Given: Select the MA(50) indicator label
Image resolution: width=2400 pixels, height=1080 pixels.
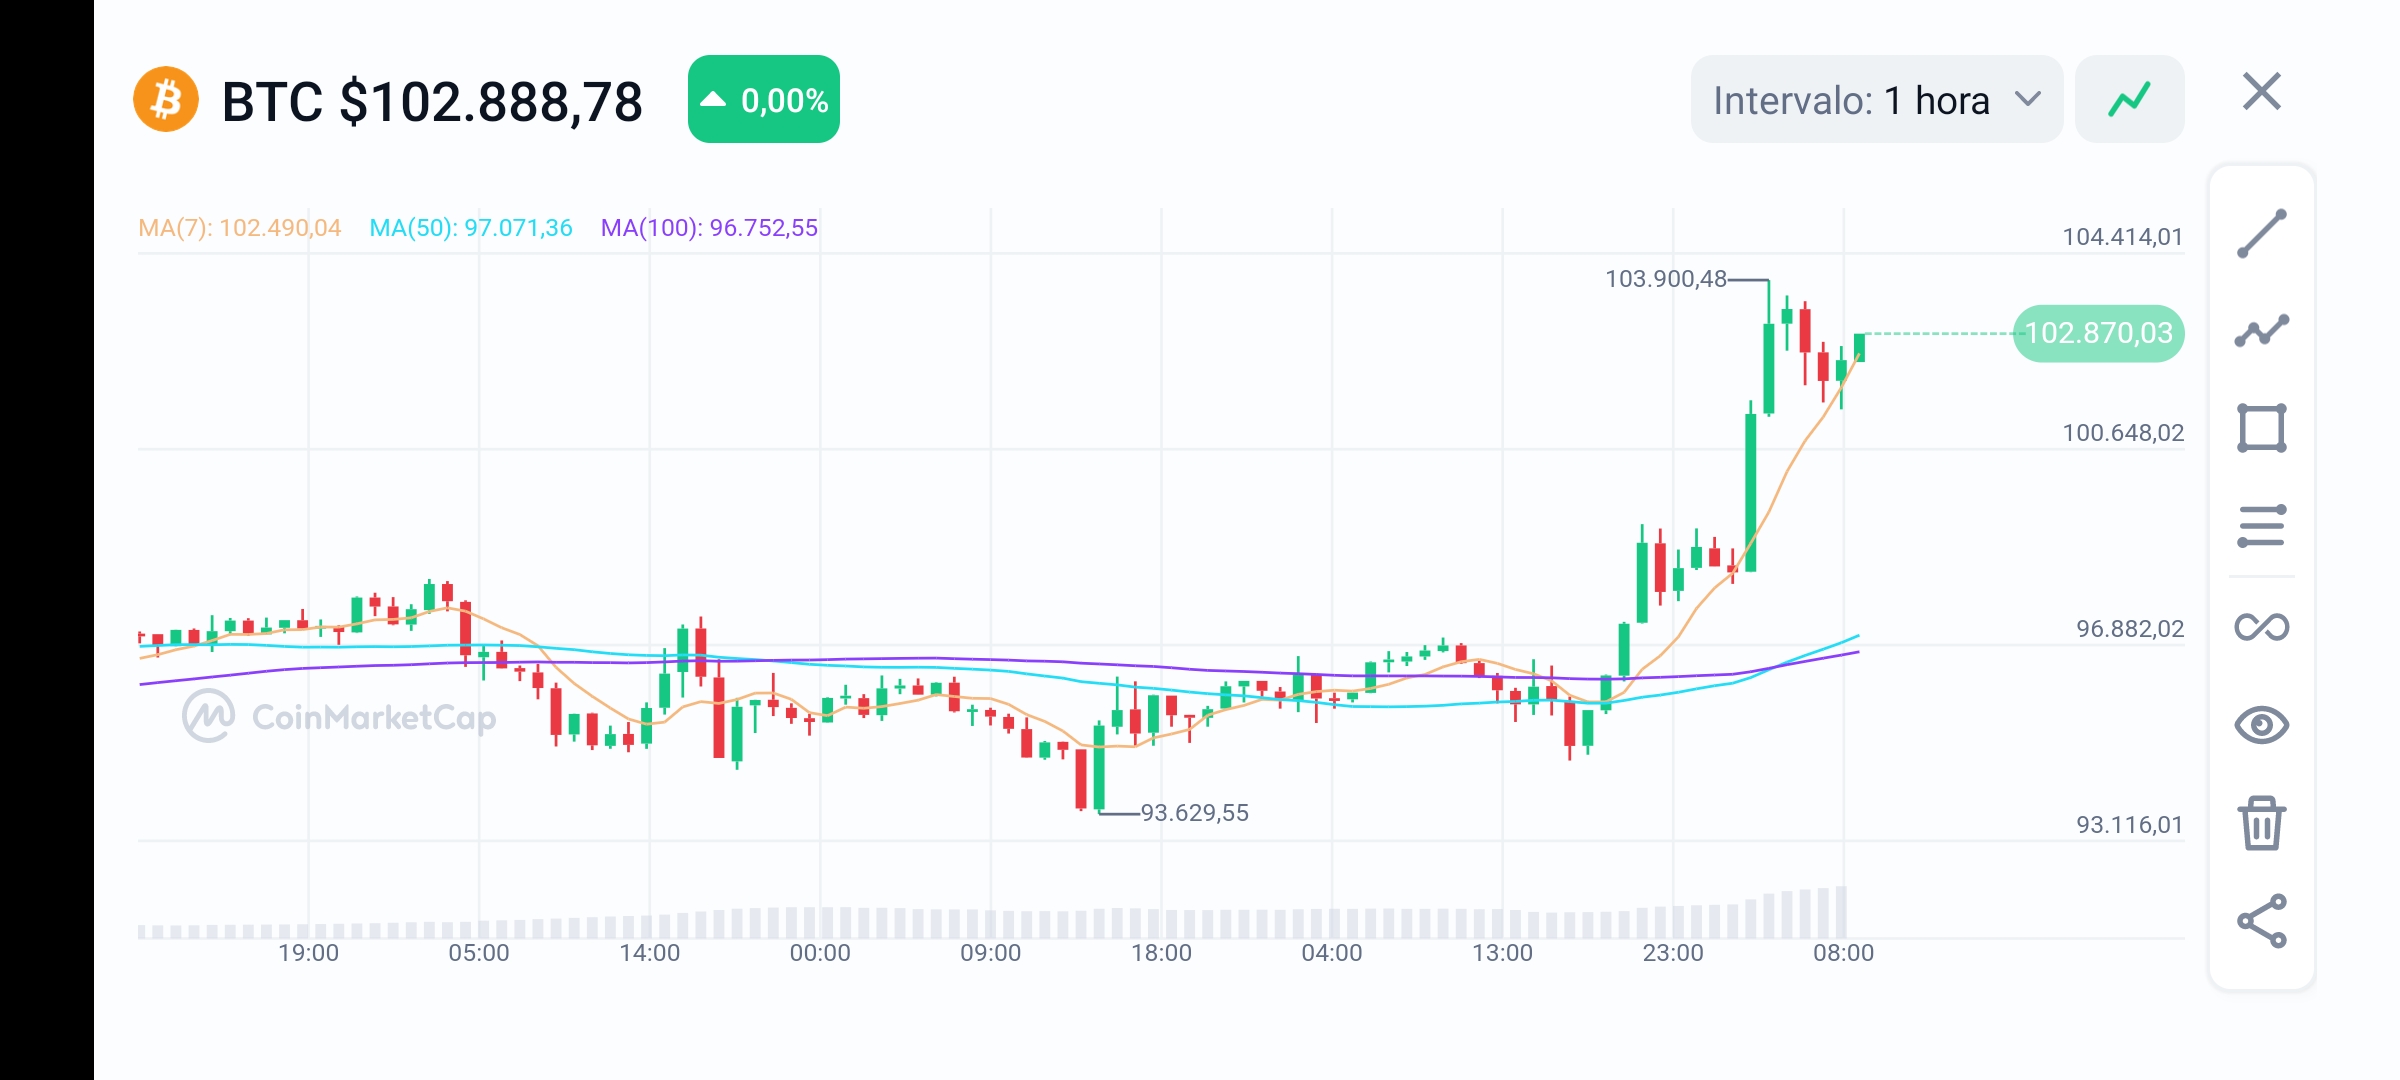Looking at the screenshot, I should point(470,228).
